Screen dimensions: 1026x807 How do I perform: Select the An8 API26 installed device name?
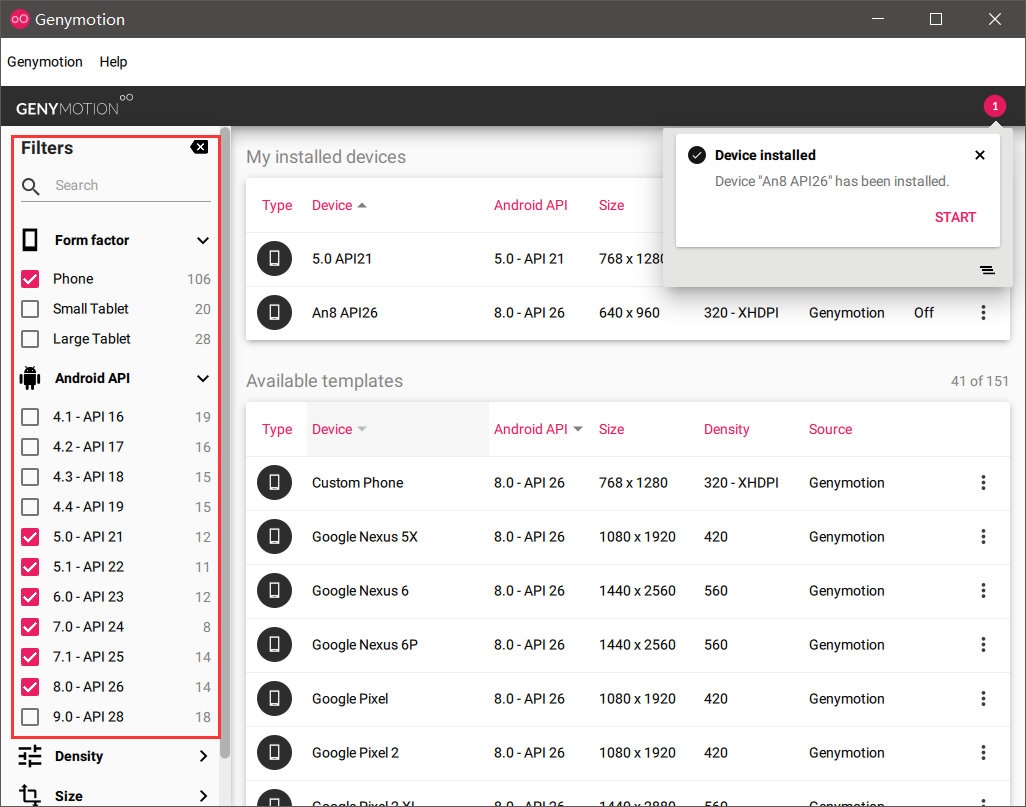point(345,313)
